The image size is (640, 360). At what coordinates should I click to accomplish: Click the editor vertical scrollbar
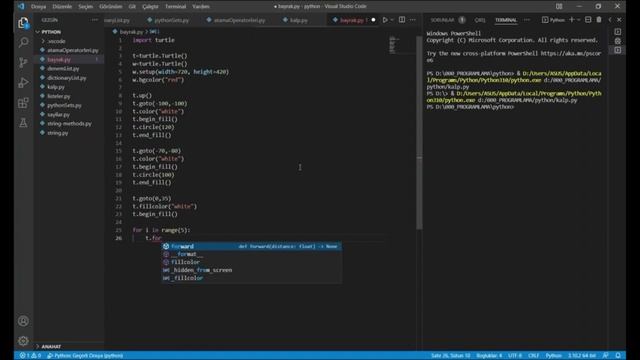[x=419, y=133]
